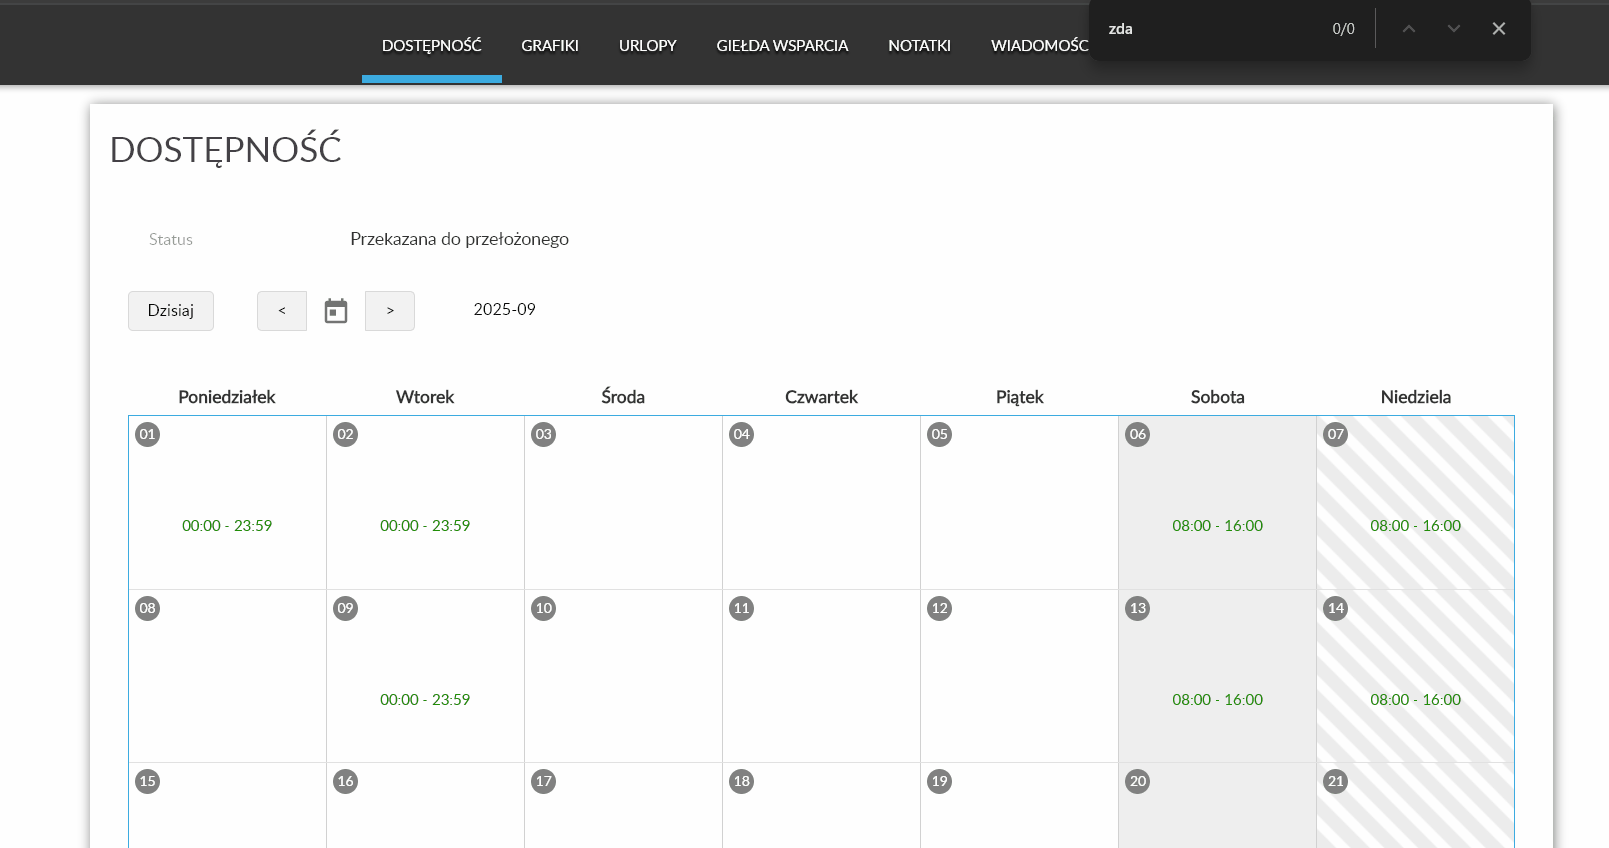This screenshot has height=848, width=1609.
Task: Open the calendar date picker icon
Action: pyautogui.click(x=336, y=311)
